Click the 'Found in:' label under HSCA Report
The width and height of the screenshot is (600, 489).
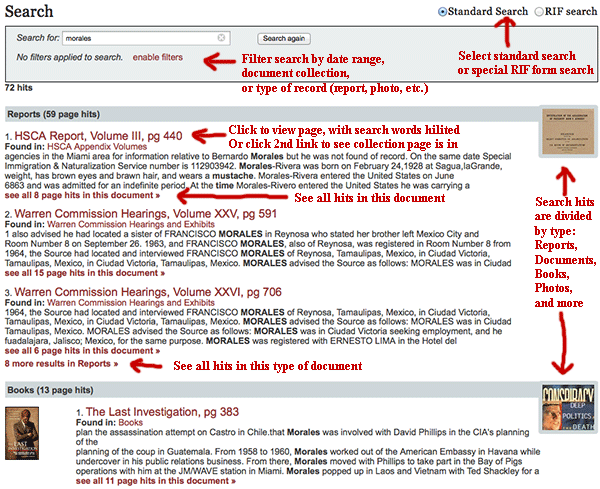[x=24, y=147]
